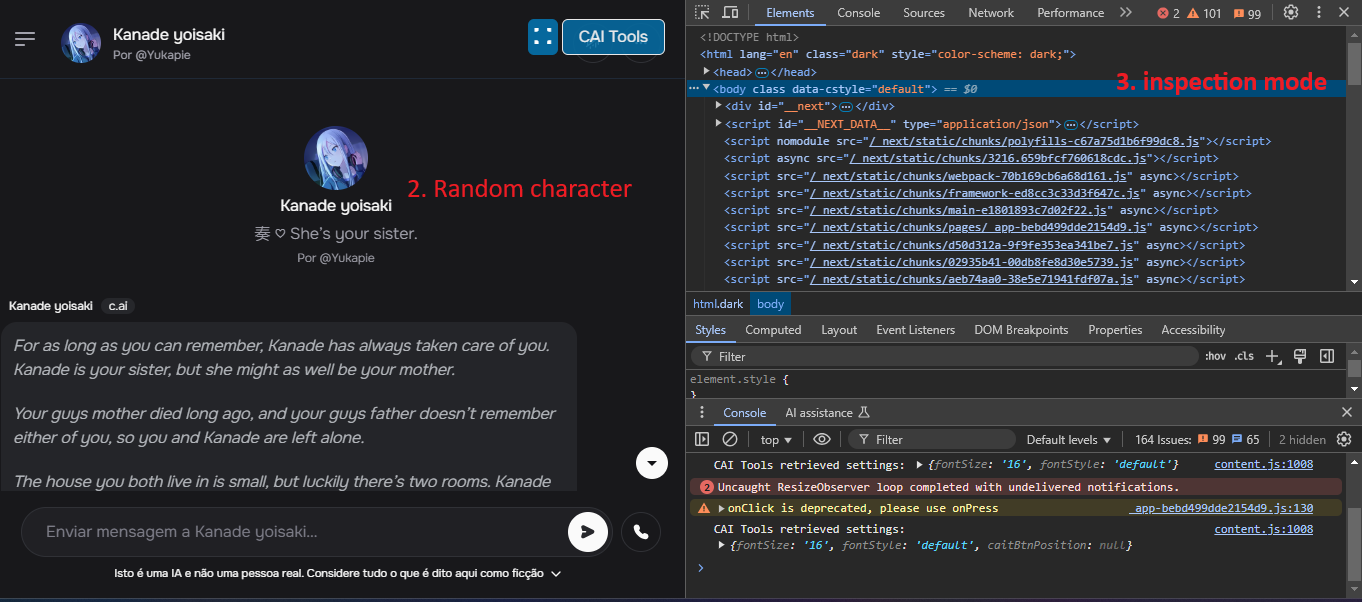Toggle the device toolbar icon
Viewport: 1362px width, 602px height.
click(730, 13)
